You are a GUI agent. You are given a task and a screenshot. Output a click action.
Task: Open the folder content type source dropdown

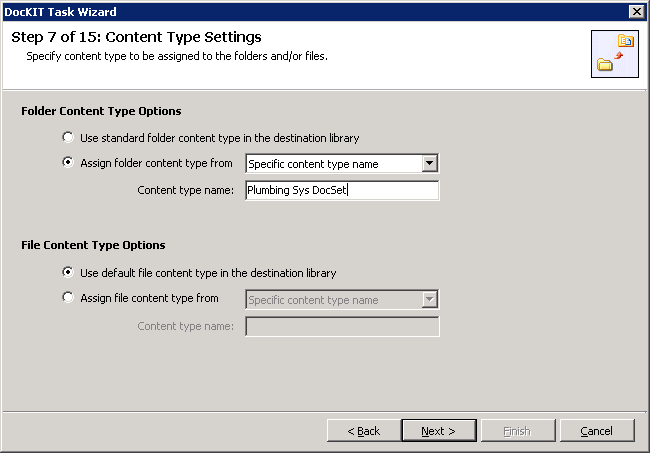pyautogui.click(x=429, y=164)
